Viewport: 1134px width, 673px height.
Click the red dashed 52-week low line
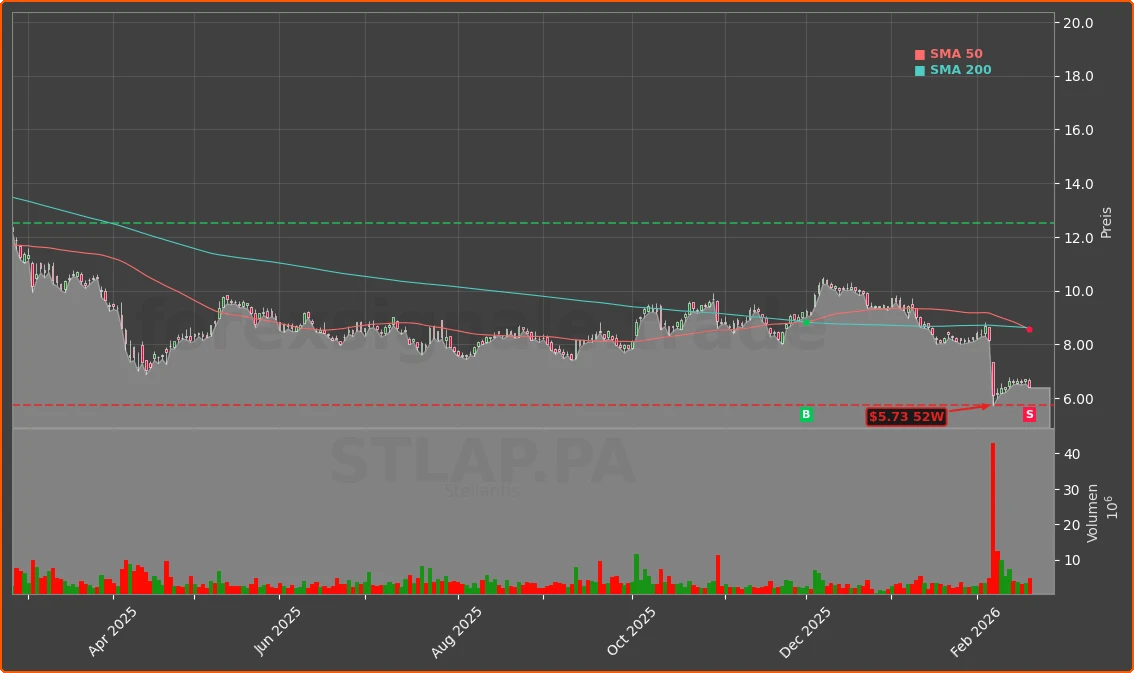point(400,404)
